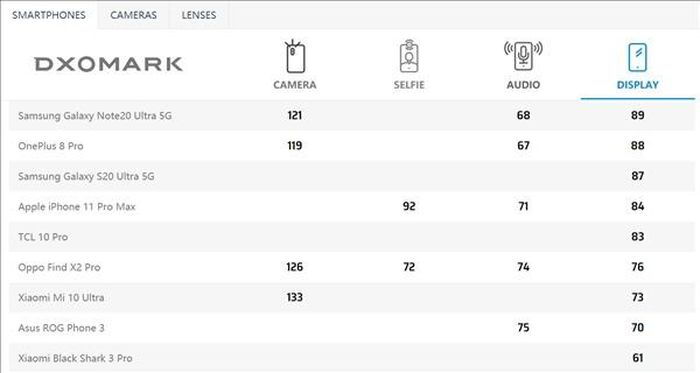Click the Audio microphone icon
Screen dimensions: 700x373
523,56
